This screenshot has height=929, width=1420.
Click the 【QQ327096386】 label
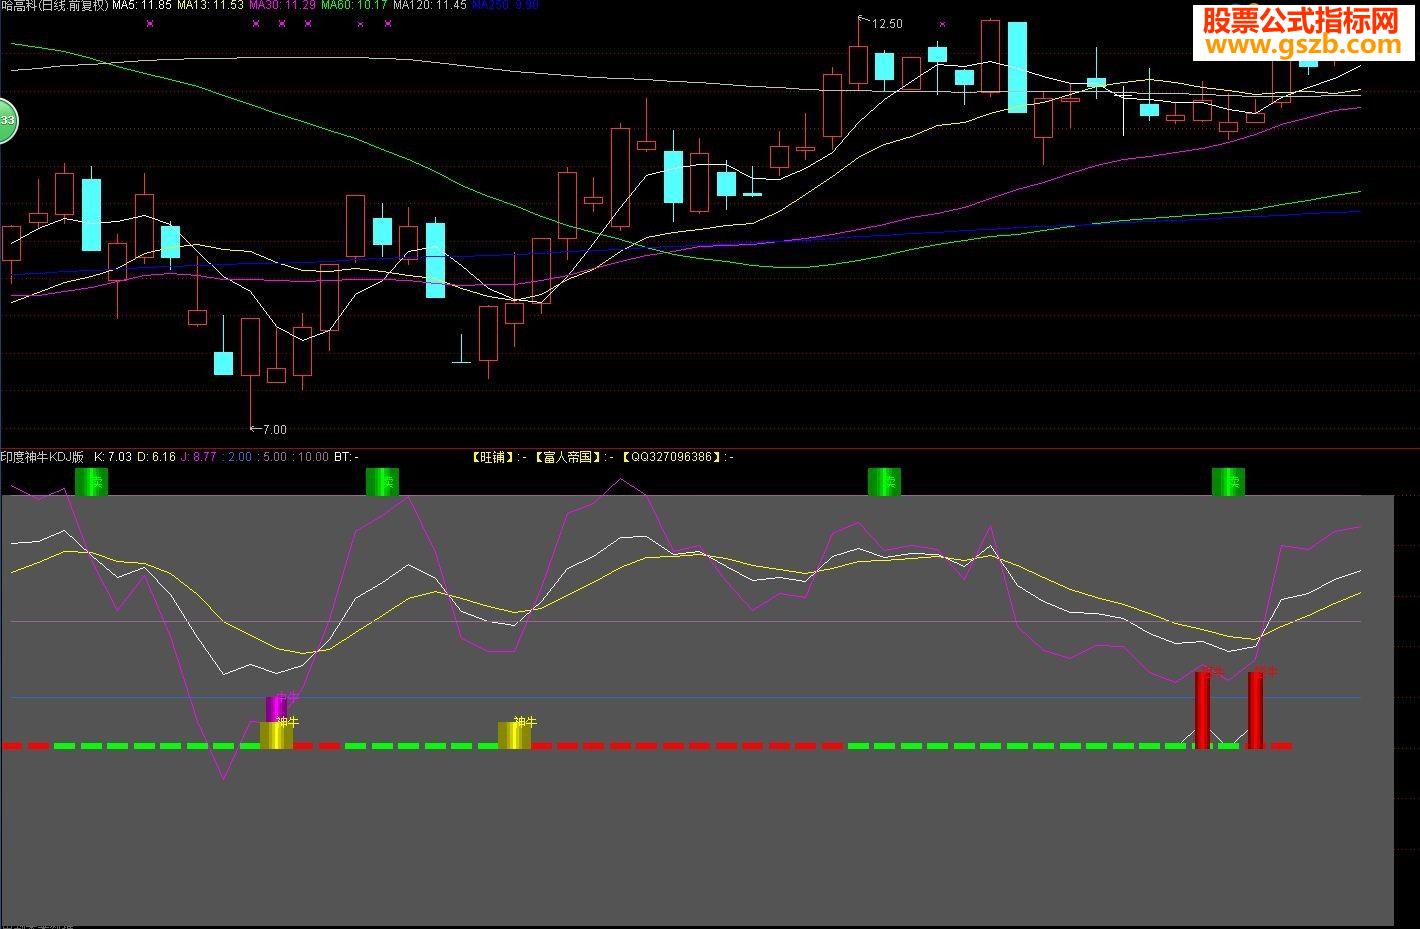point(670,457)
